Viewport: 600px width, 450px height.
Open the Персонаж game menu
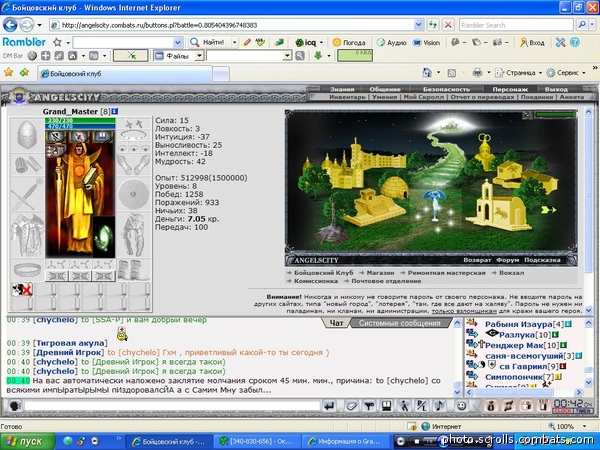[x=510, y=89]
